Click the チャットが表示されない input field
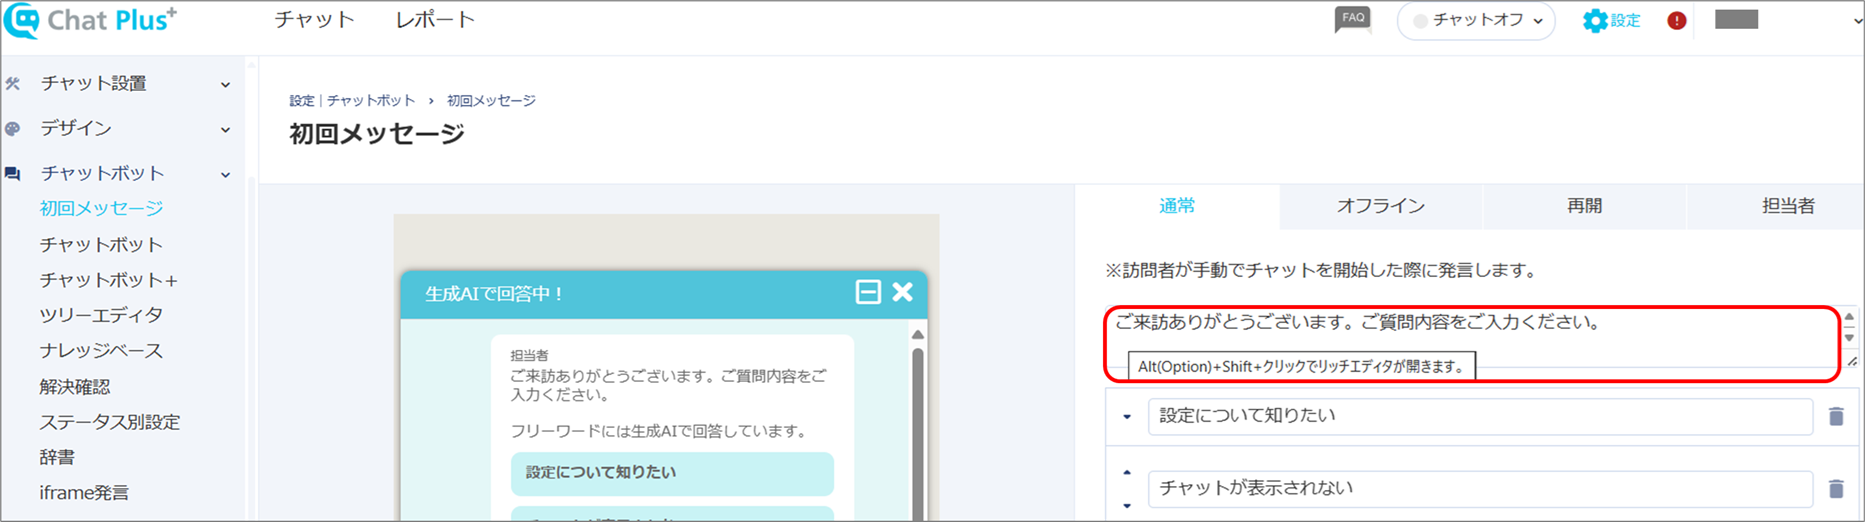 [1480, 488]
